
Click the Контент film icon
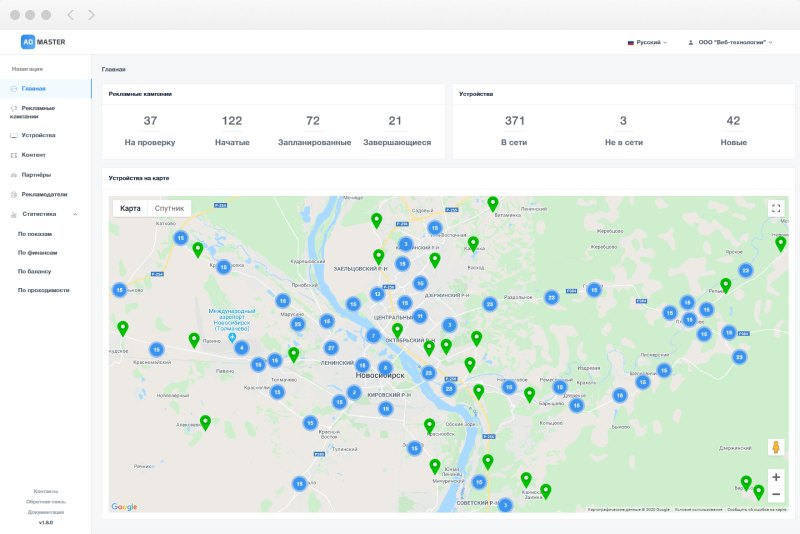(x=14, y=155)
